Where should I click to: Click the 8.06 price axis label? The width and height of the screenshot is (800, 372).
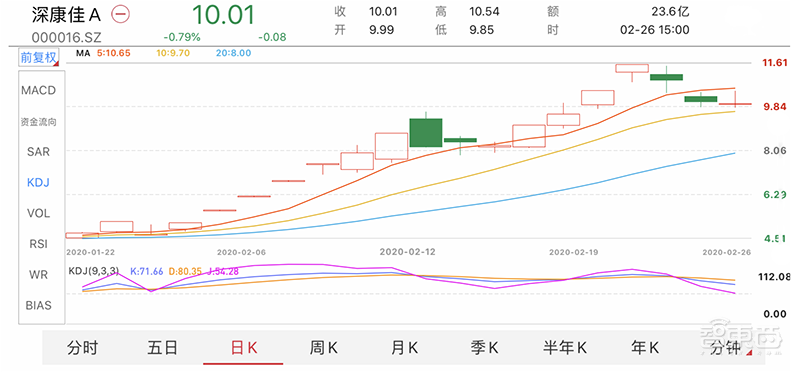click(774, 151)
